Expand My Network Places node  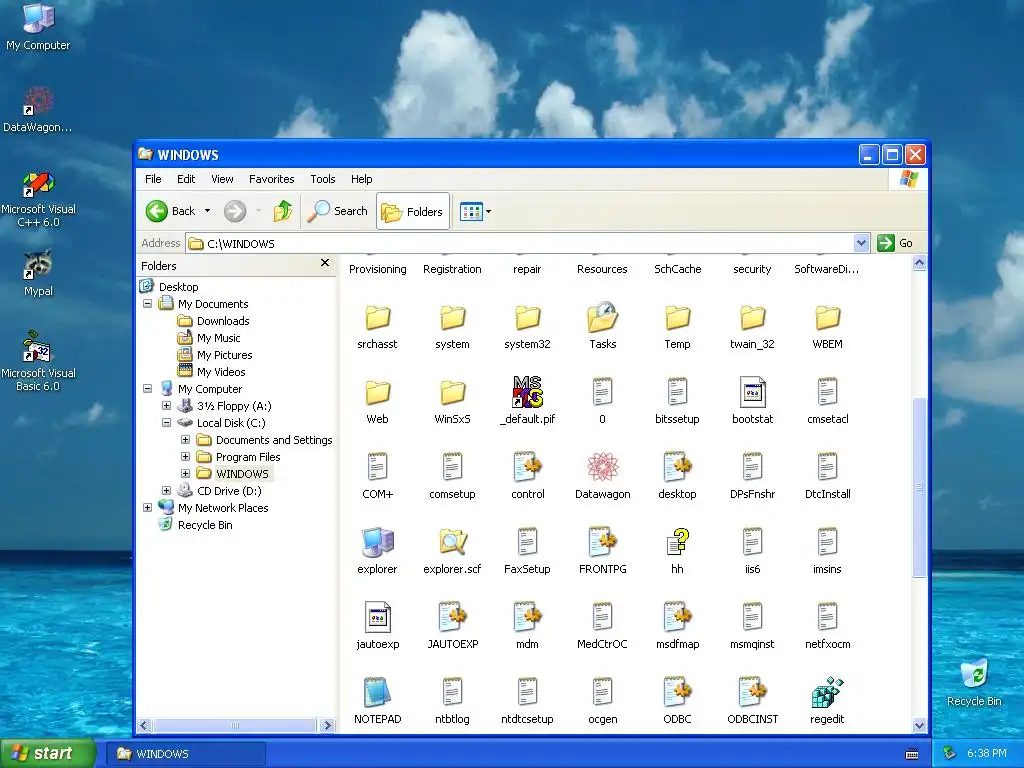click(x=148, y=507)
